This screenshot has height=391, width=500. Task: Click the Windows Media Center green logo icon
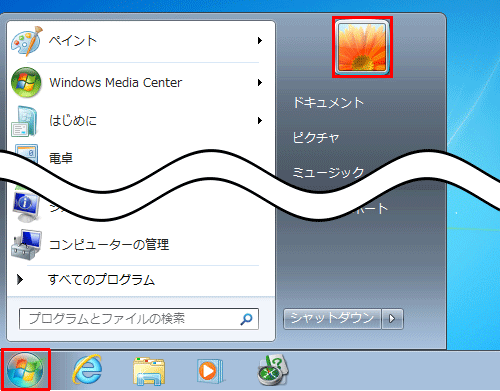tap(26, 82)
